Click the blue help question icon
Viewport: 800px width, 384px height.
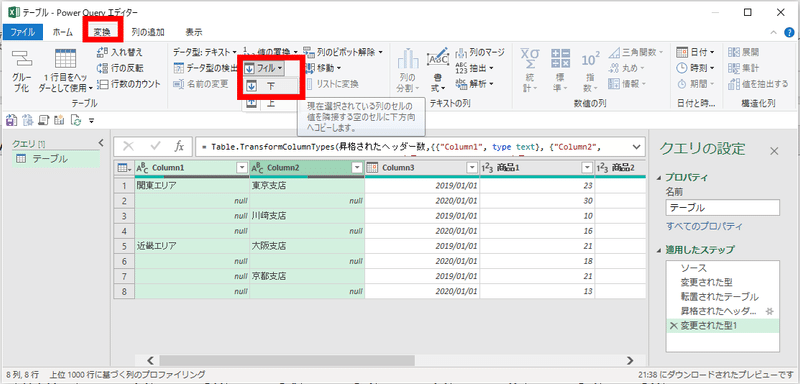click(789, 33)
